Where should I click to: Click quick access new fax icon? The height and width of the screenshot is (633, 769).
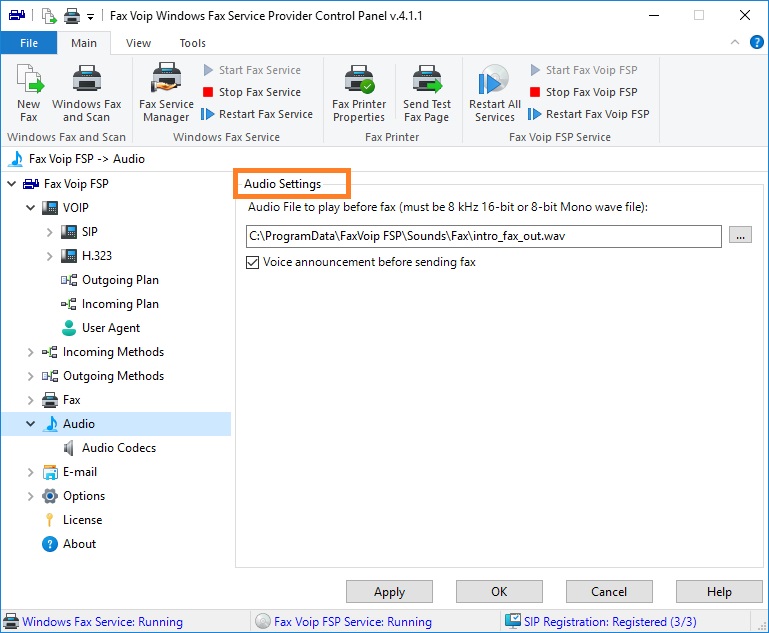pos(49,16)
